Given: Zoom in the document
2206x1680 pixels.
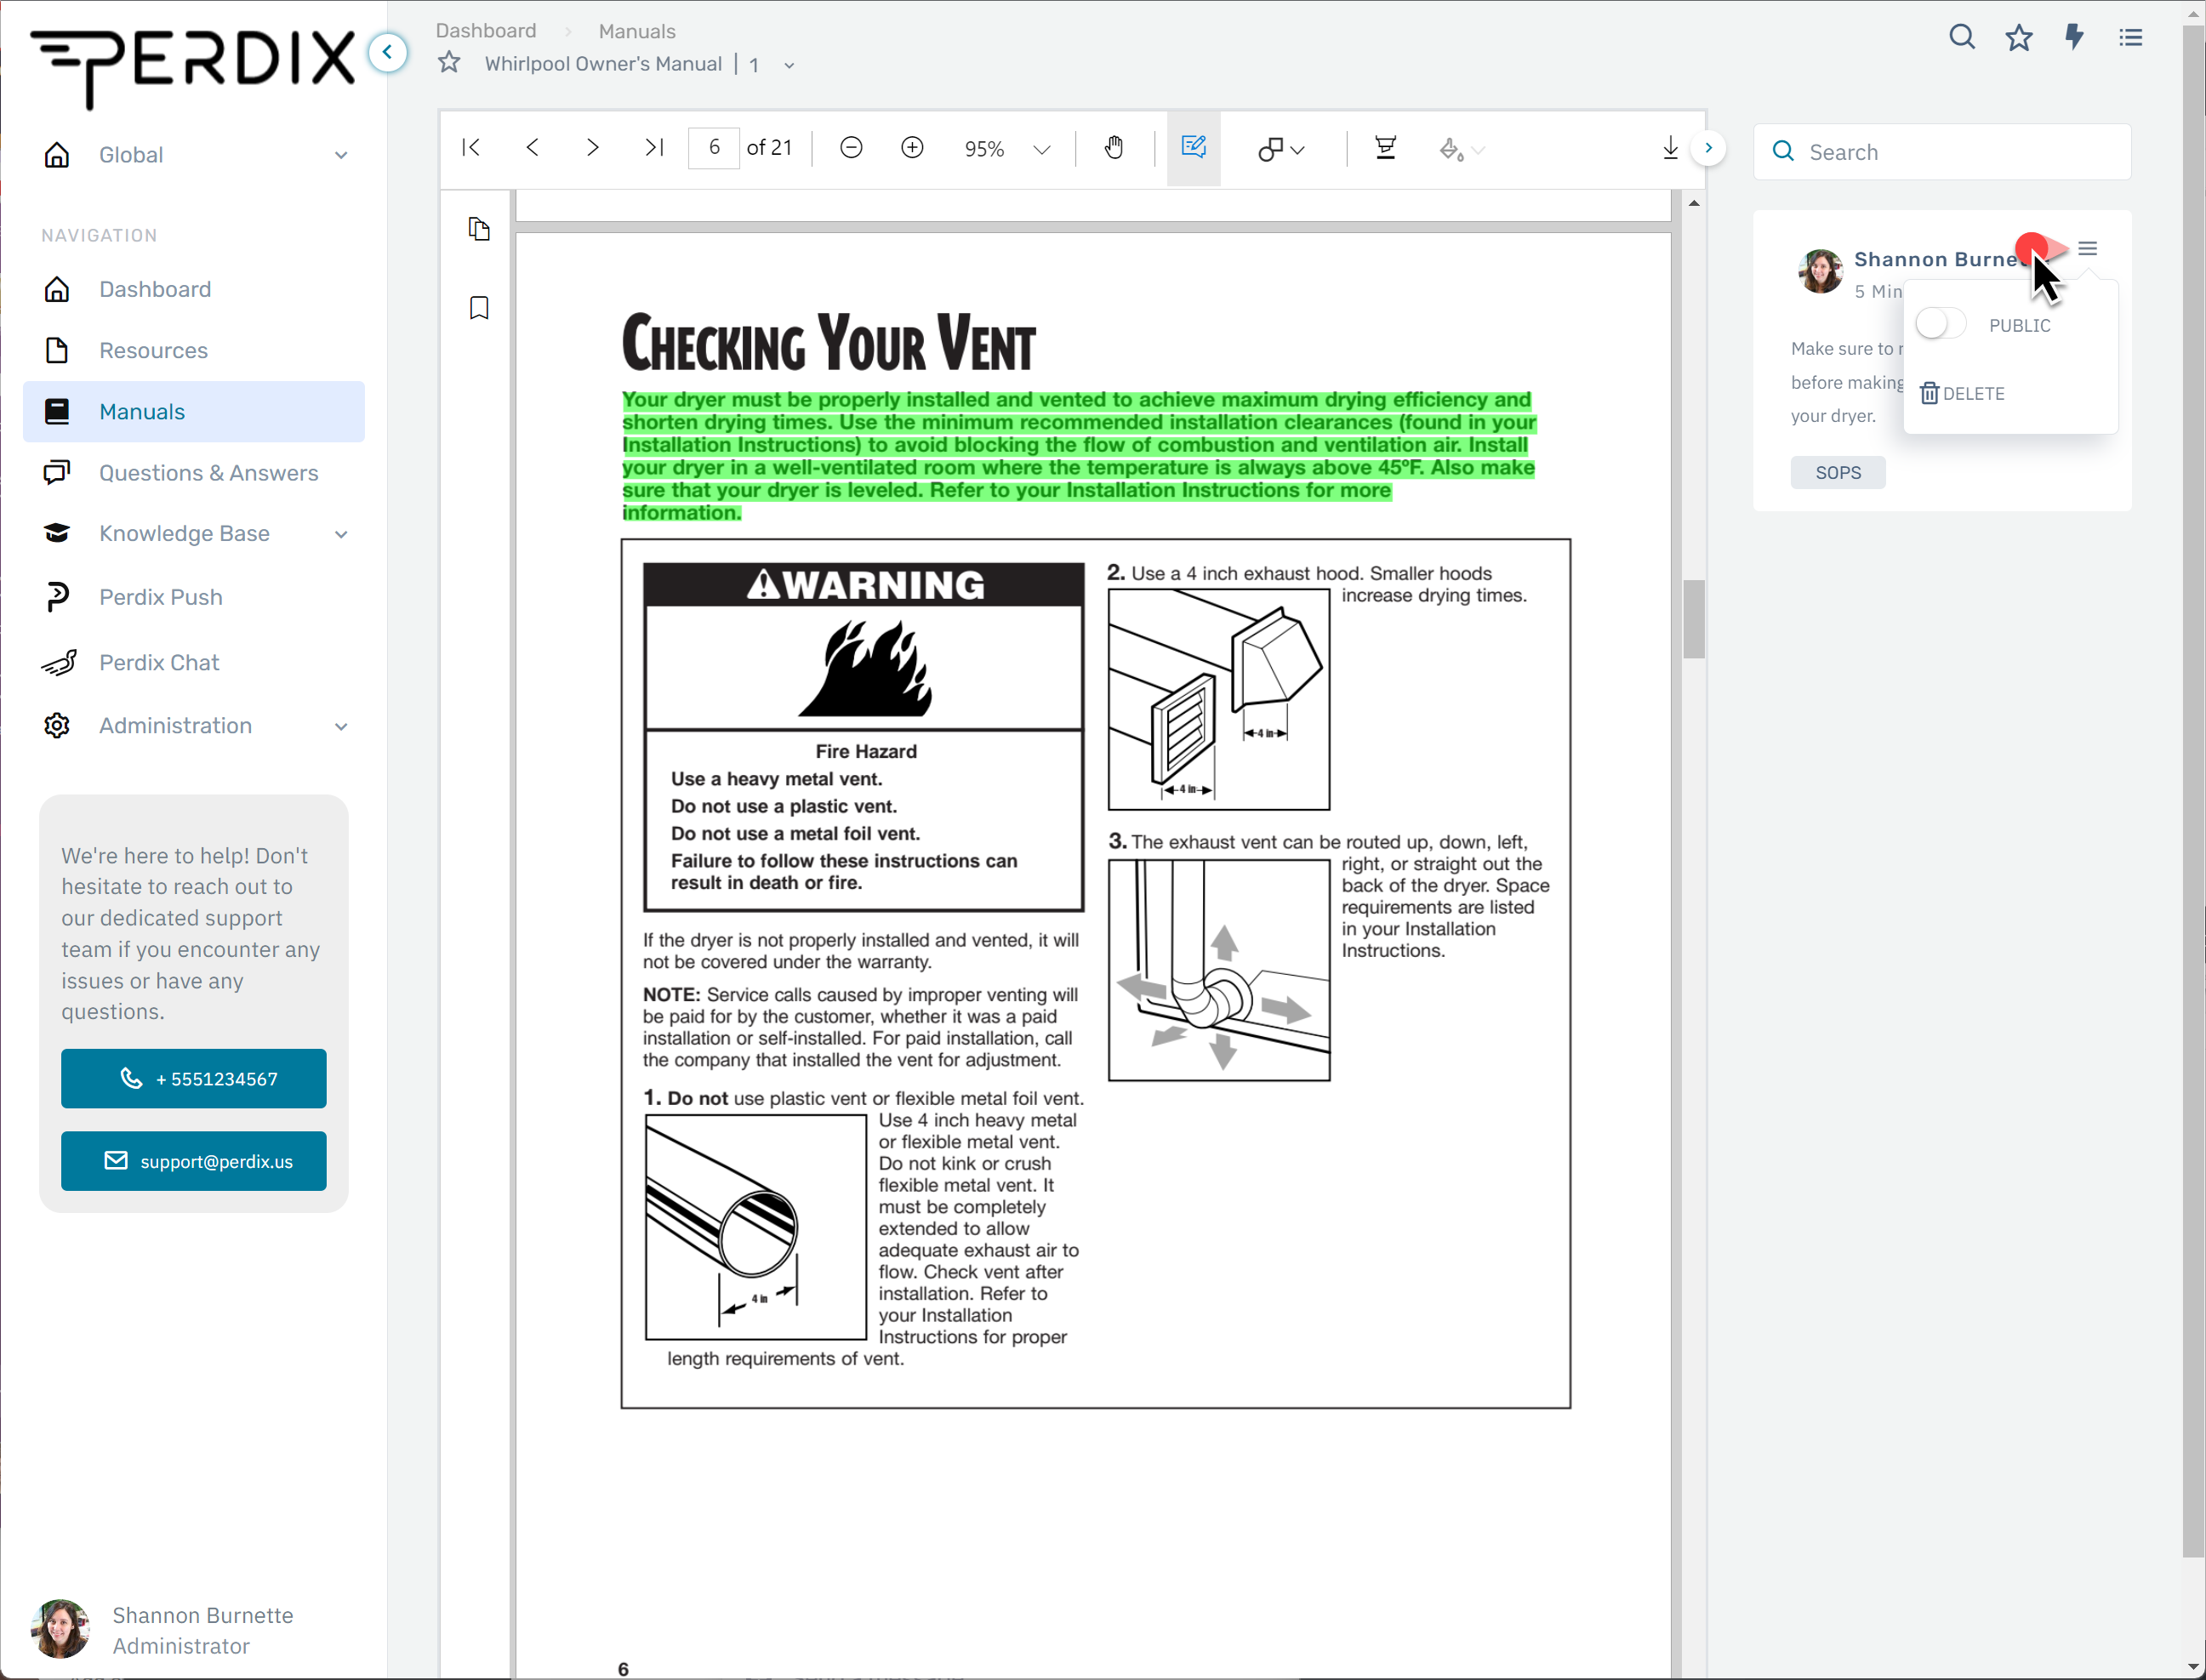Looking at the screenshot, I should click(912, 148).
